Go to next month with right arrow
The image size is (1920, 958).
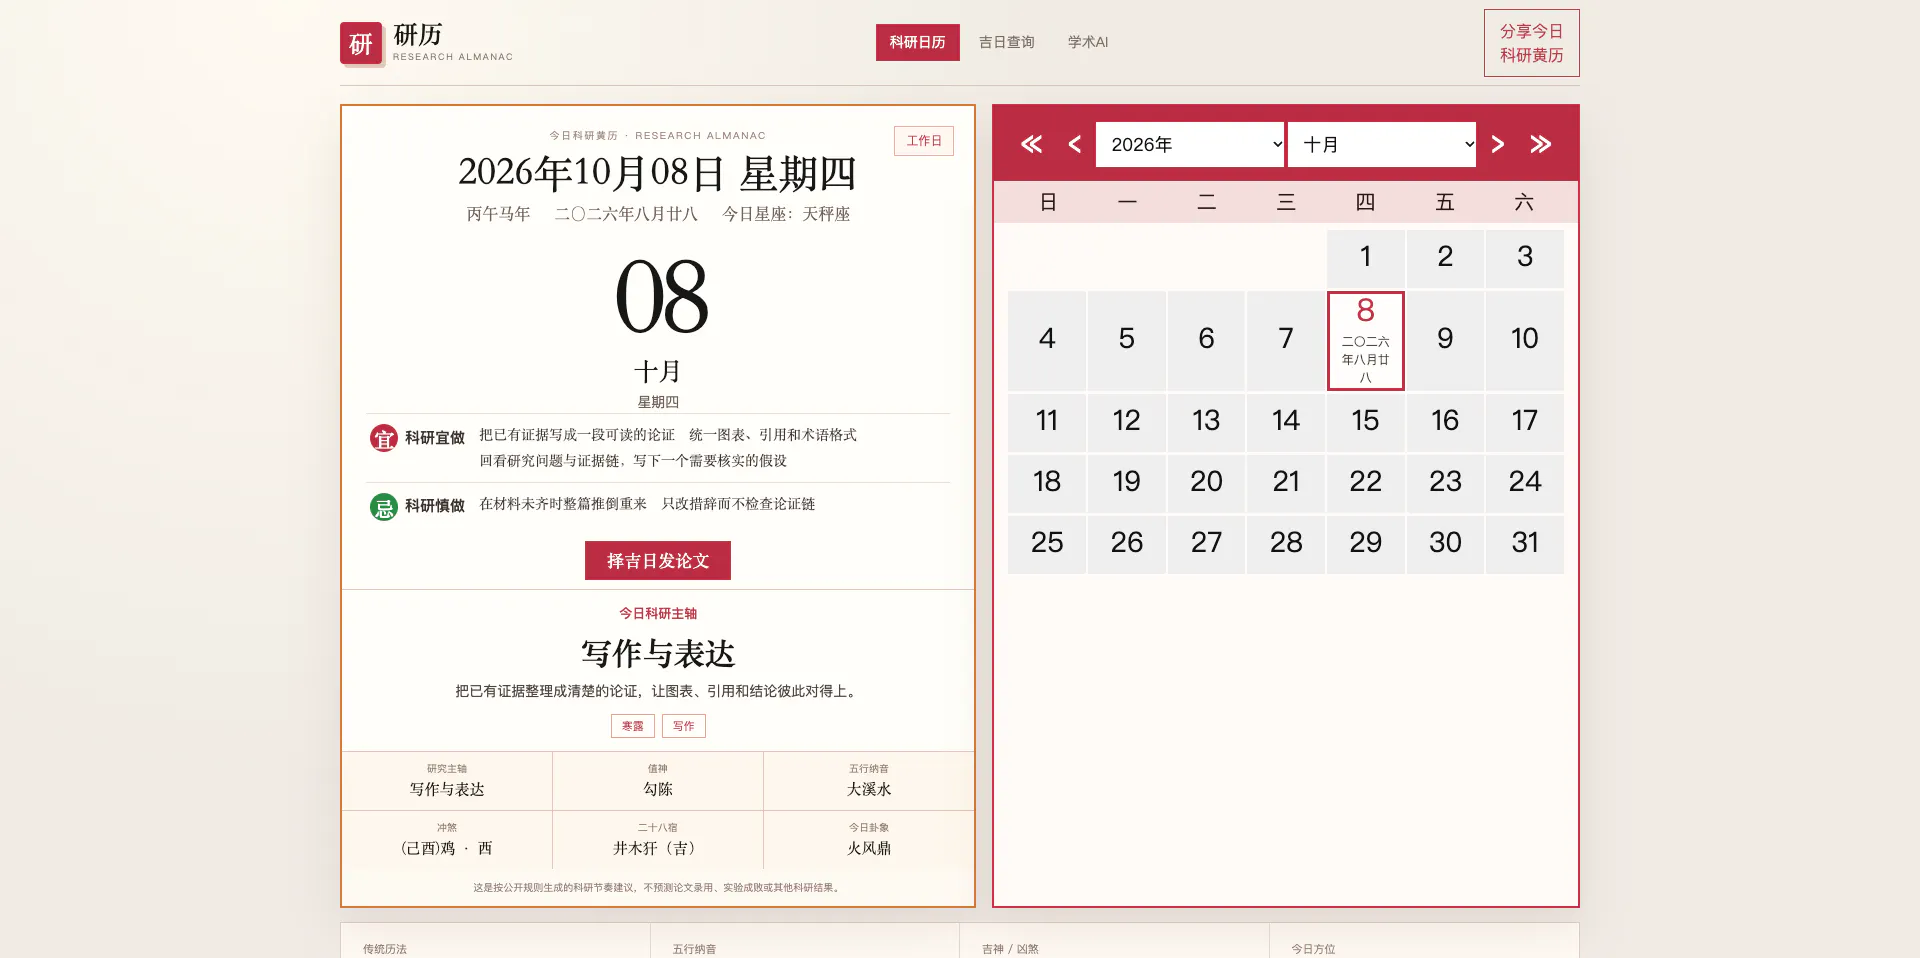coord(1497,144)
